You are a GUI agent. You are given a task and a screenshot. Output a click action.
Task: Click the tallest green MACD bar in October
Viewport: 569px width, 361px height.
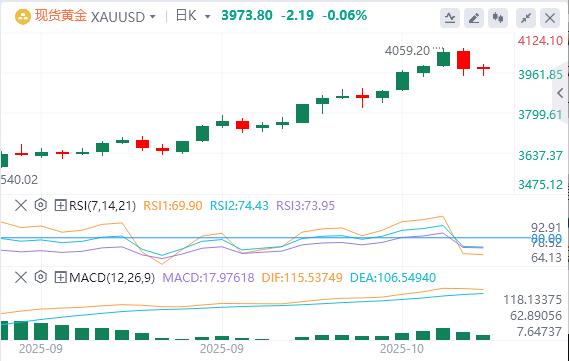click(x=443, y=334)
